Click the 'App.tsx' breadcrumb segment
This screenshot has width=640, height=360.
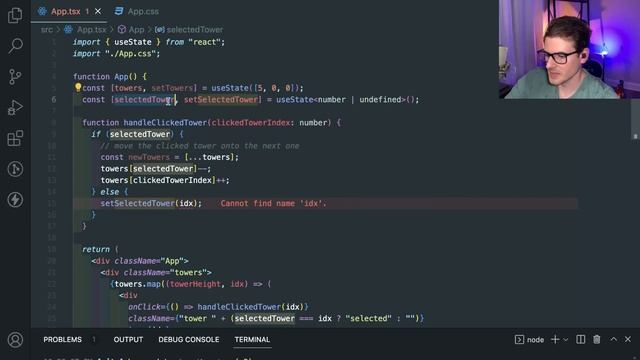point(91,30)
